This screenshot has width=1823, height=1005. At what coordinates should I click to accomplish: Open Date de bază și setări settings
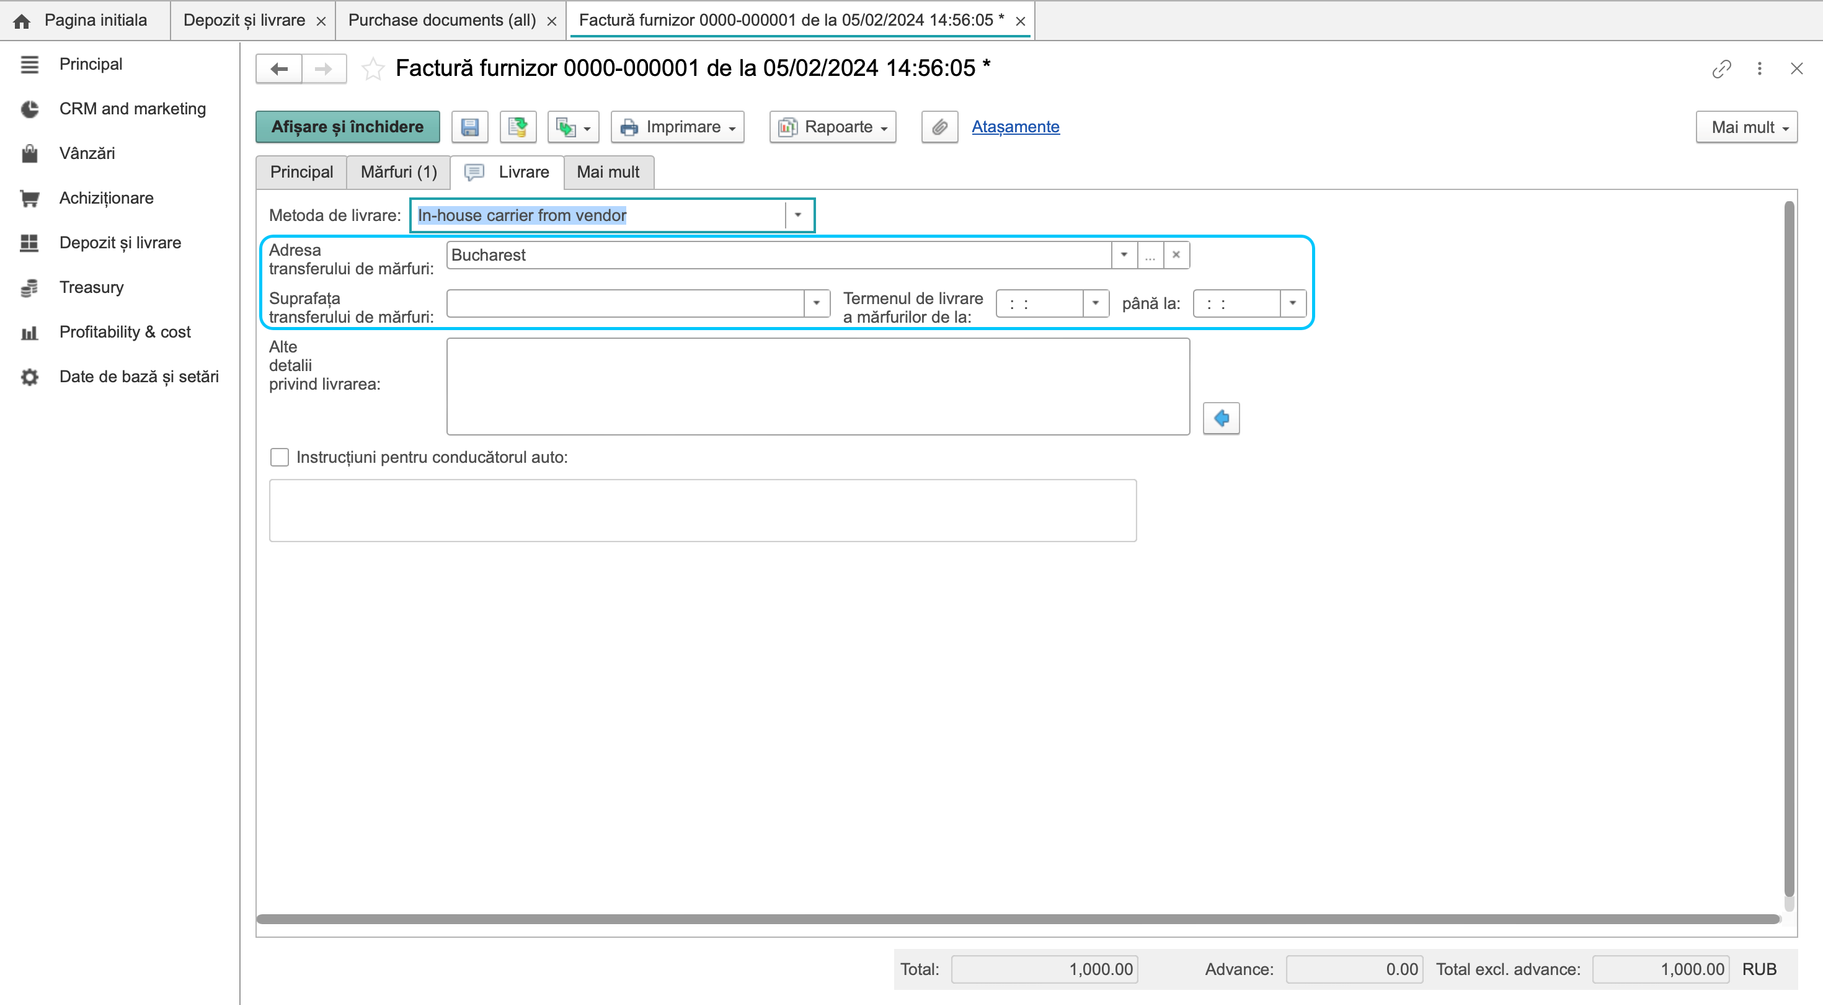138,377
